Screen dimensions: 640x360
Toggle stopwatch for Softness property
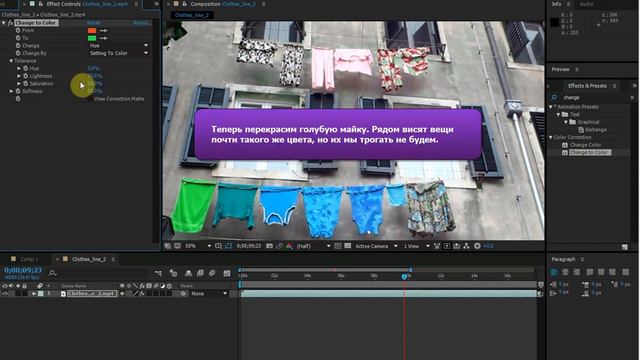coord(18,91)
